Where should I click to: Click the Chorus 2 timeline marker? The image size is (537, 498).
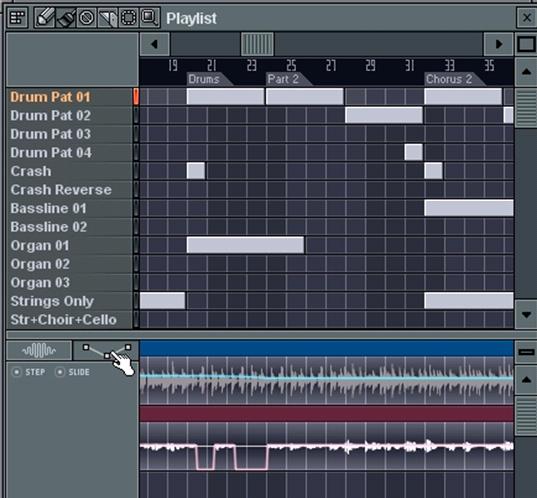click(454, 79)
